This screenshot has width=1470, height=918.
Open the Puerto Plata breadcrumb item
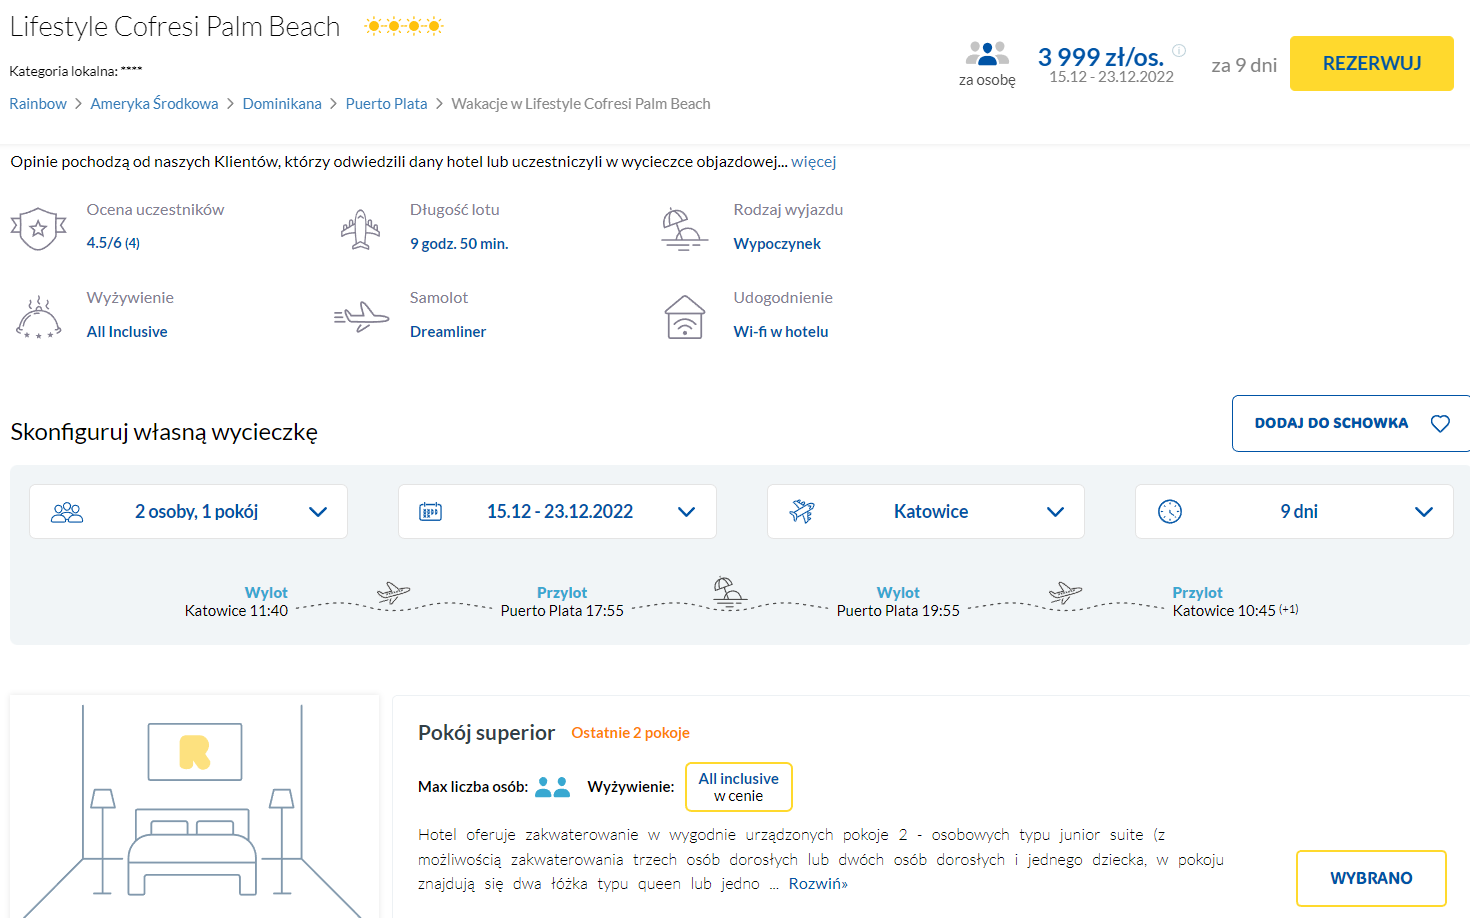pyautogui.click(x=386, y=104)
